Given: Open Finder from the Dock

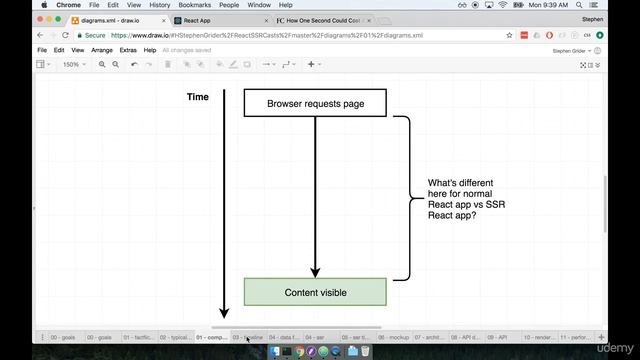Looking at the screenshot, I should [275, 351].
